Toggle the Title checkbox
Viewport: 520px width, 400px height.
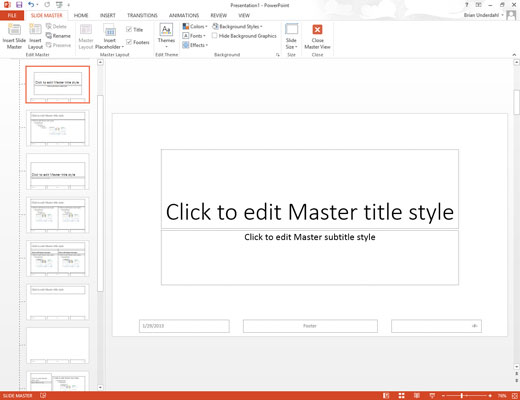129,30
